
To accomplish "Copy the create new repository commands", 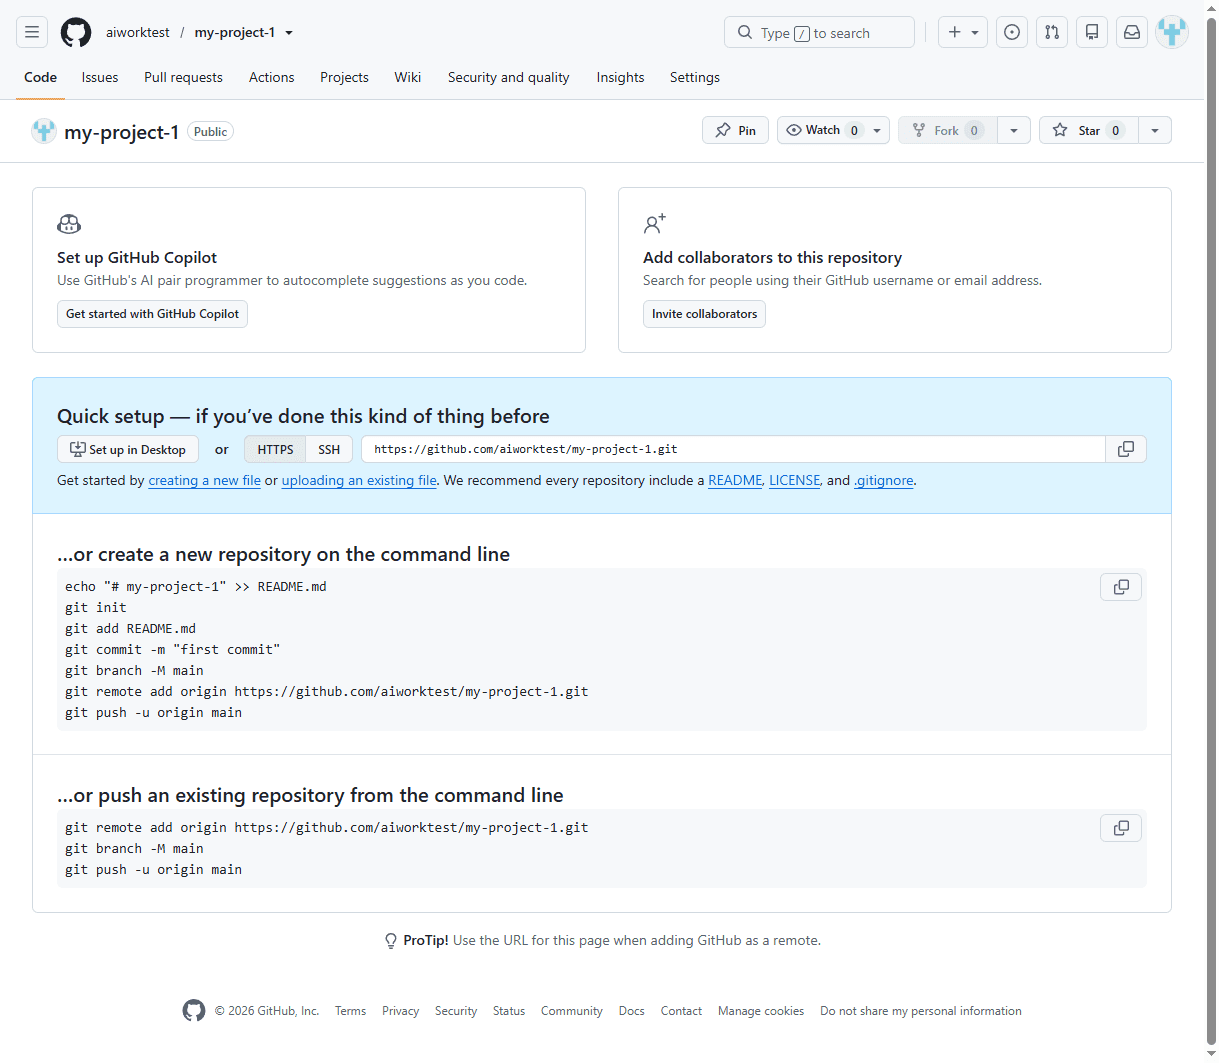I will 1121,587.
